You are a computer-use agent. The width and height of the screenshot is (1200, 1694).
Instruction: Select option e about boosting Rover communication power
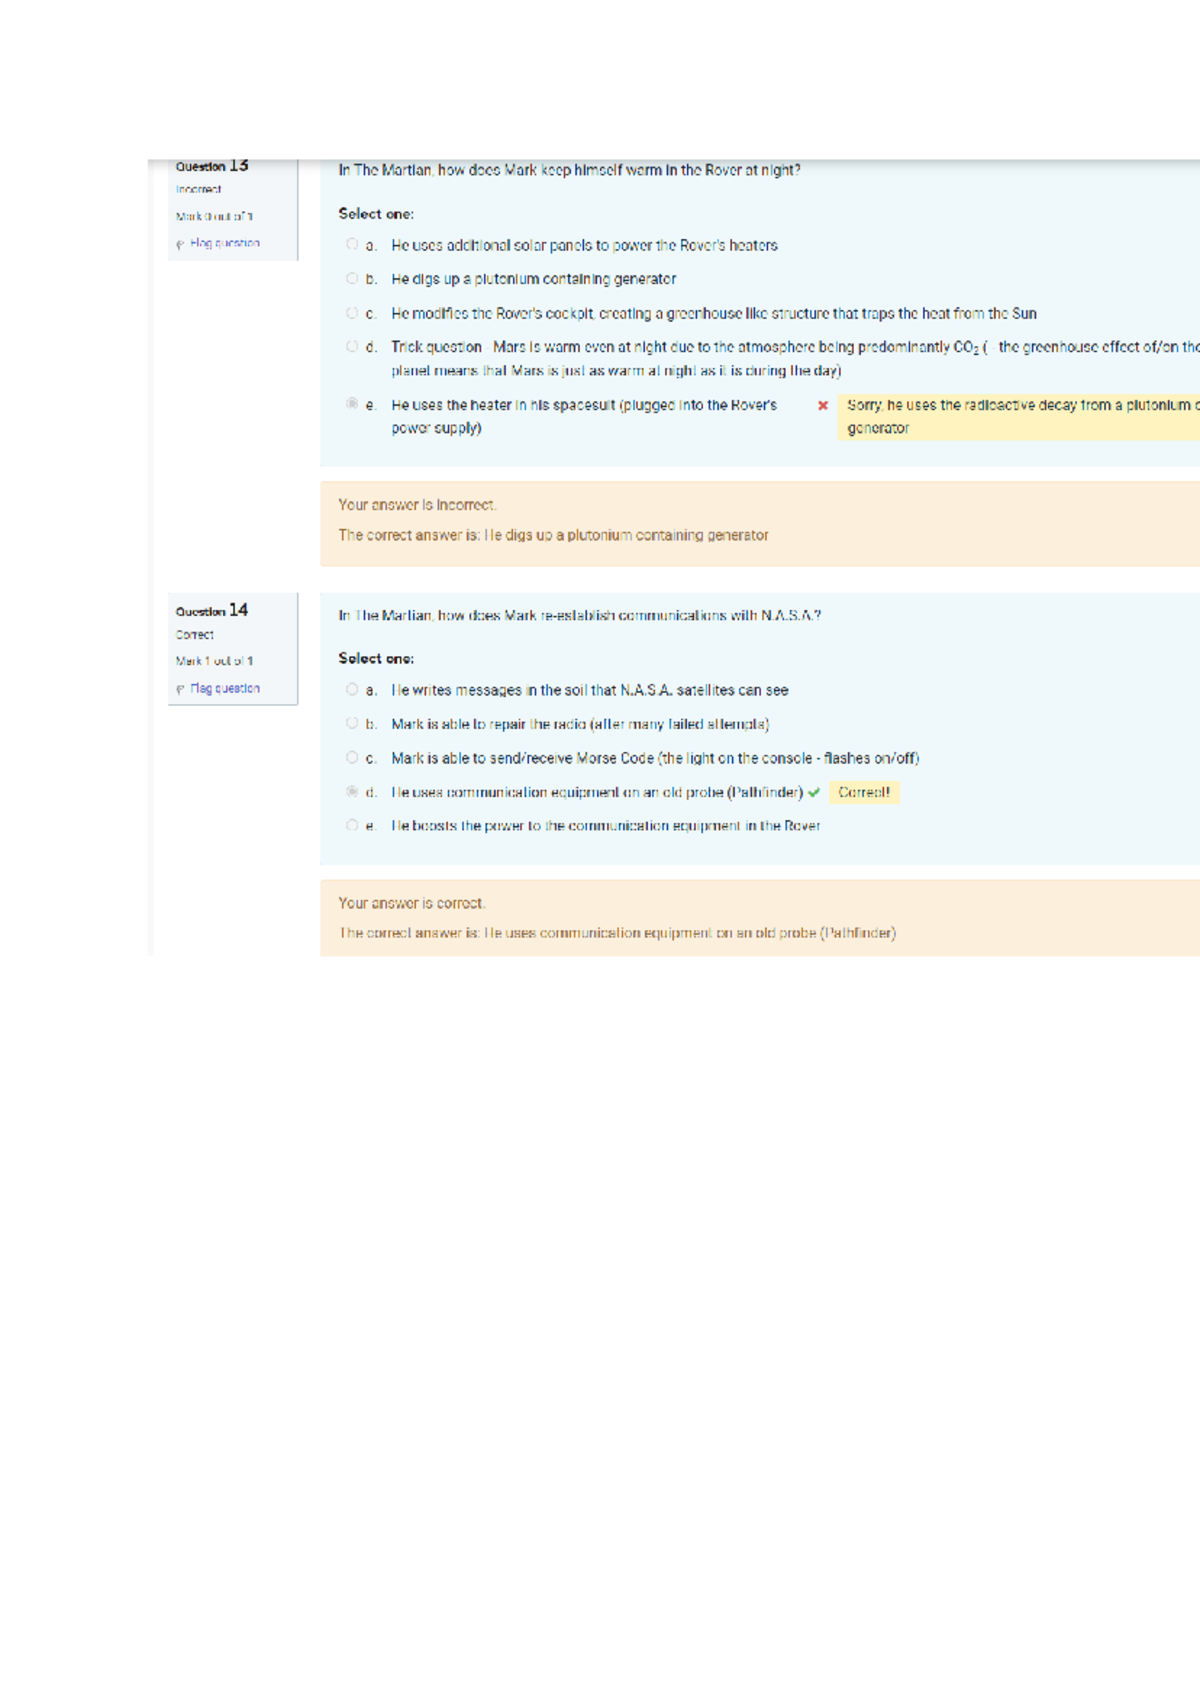coord(352,825)
